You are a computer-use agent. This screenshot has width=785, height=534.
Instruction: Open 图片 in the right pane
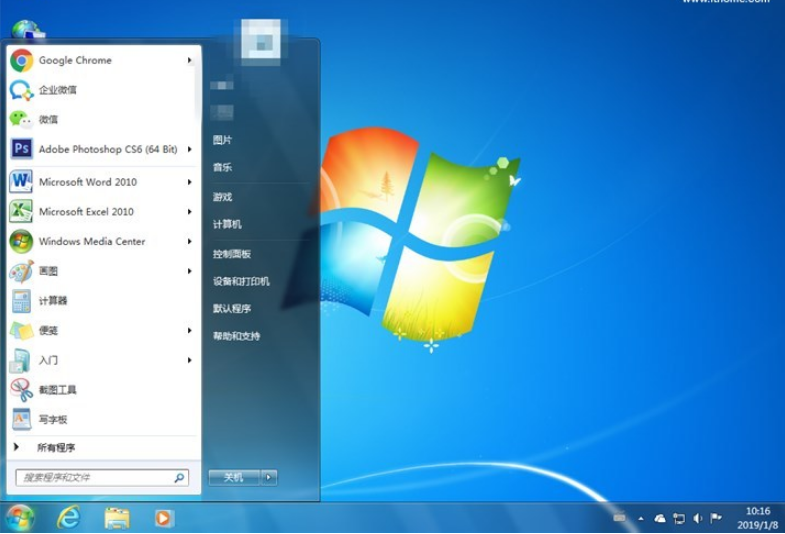click(x=222, y=140)
